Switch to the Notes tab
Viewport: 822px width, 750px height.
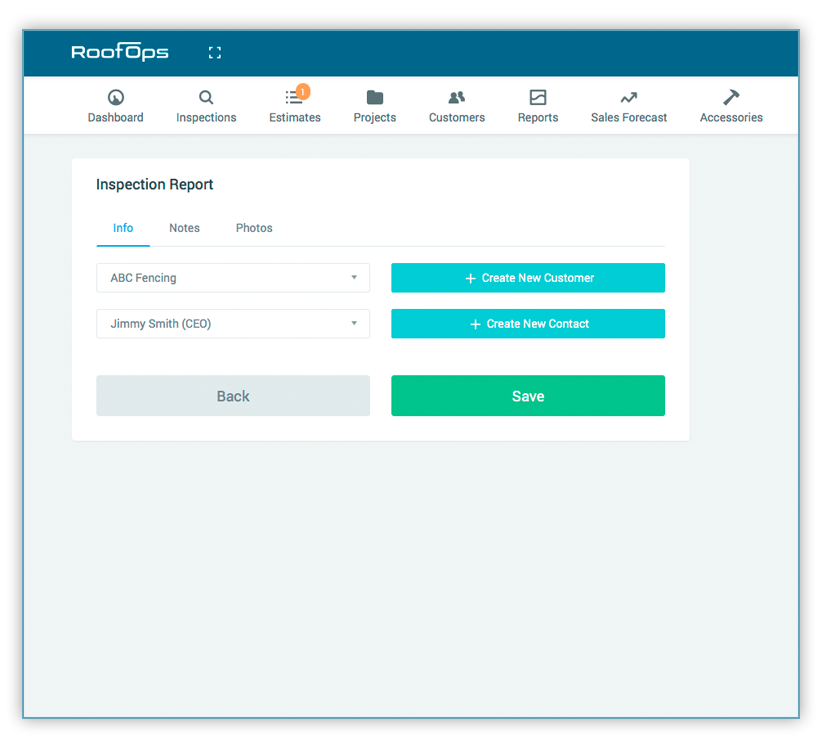click(x=185, y=228)
